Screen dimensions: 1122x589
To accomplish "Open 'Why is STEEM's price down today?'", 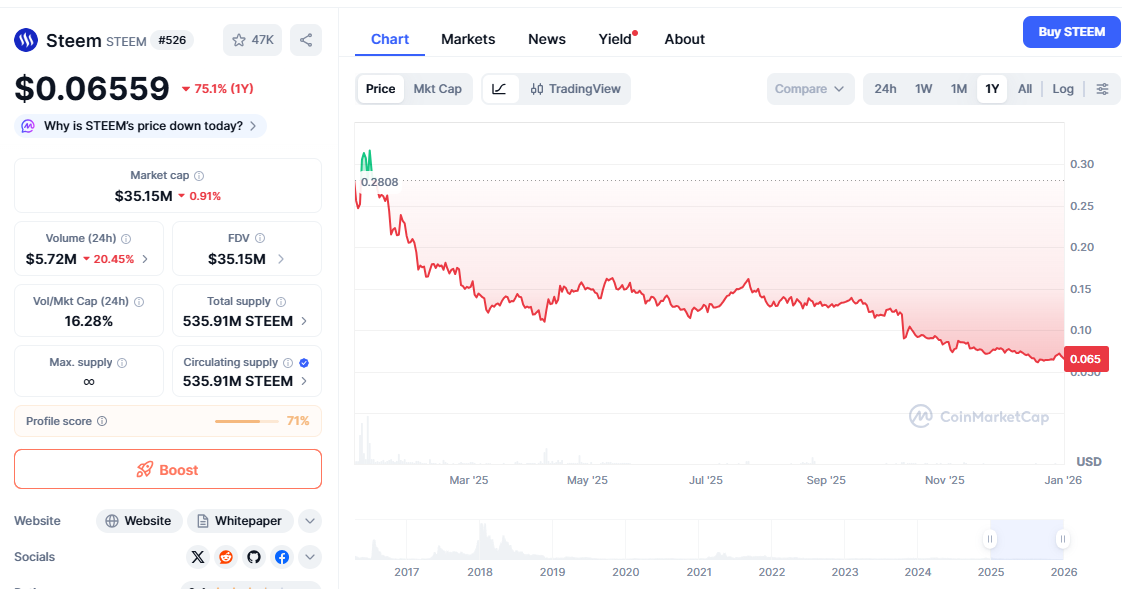I will 140,126.
